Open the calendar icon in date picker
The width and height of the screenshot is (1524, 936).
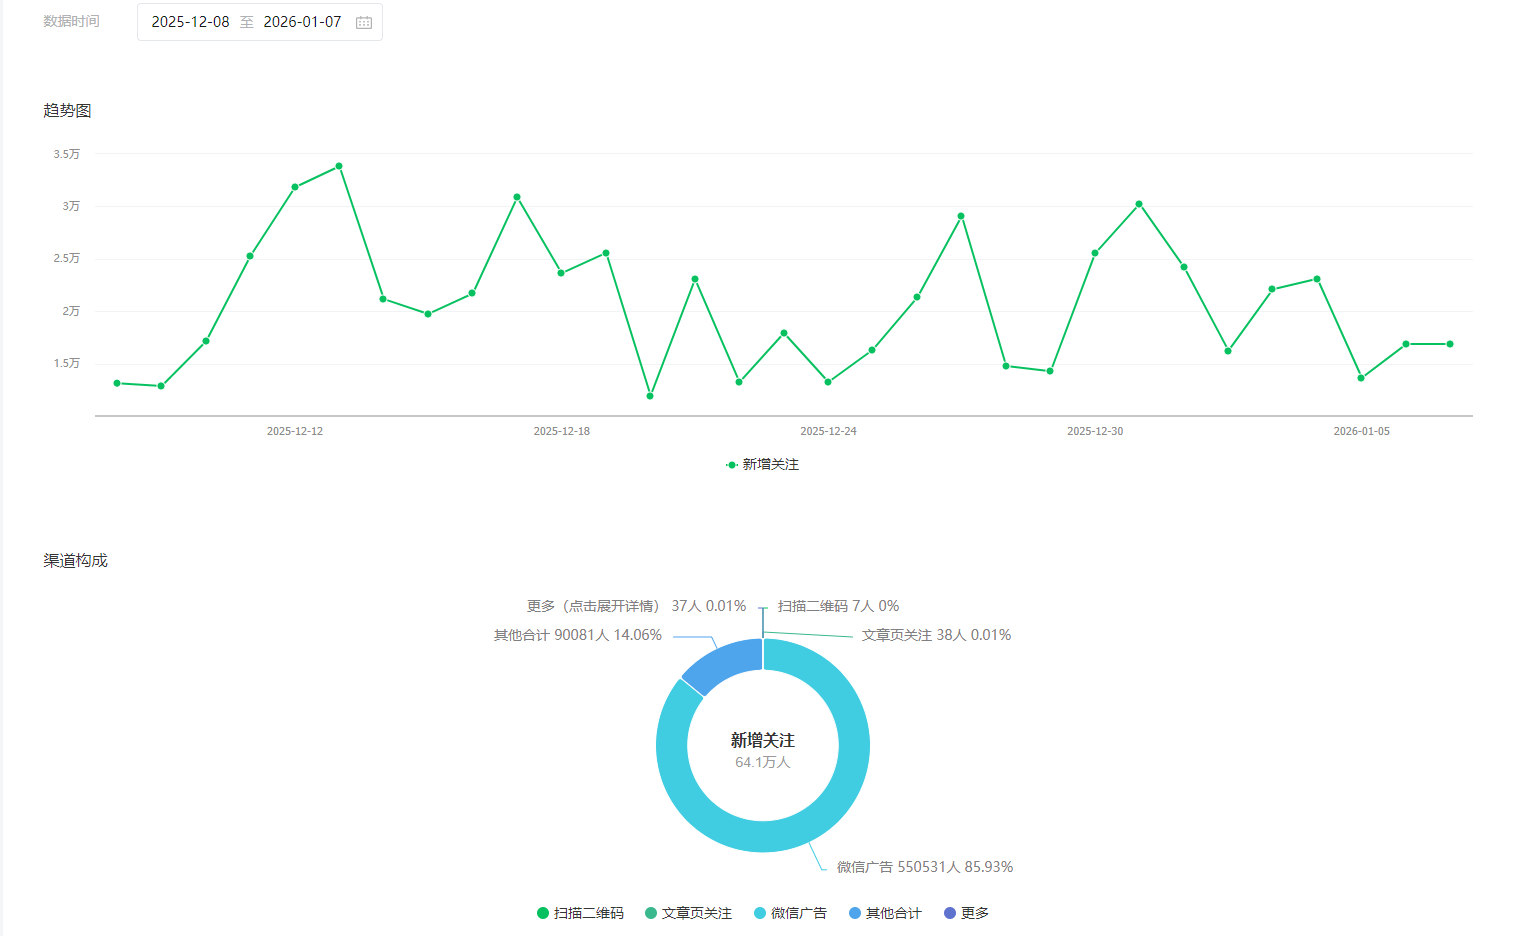(364, 22)
